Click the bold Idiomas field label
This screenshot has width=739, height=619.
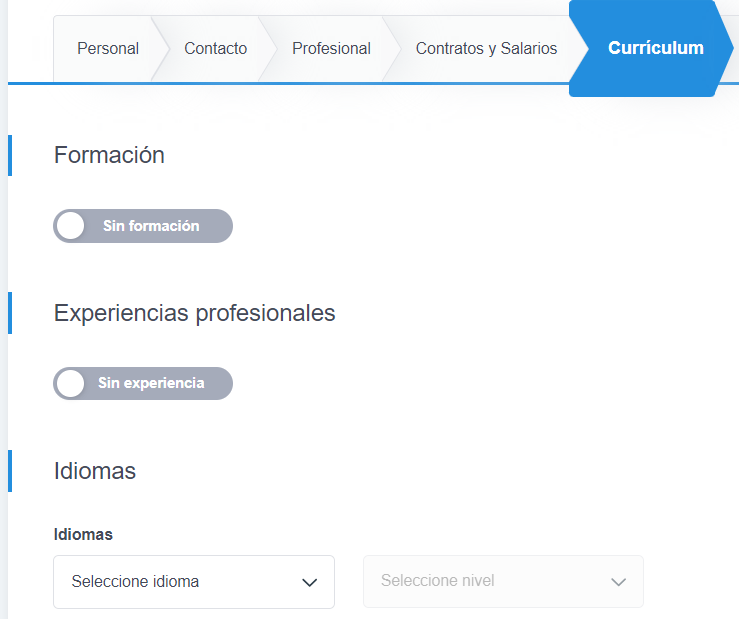83,534
